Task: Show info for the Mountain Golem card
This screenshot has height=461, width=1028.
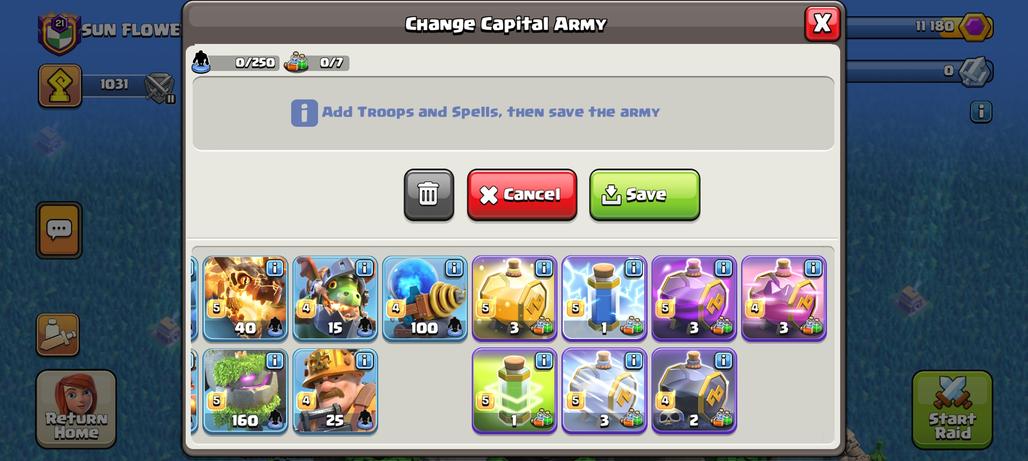Action: coord(274,360)
